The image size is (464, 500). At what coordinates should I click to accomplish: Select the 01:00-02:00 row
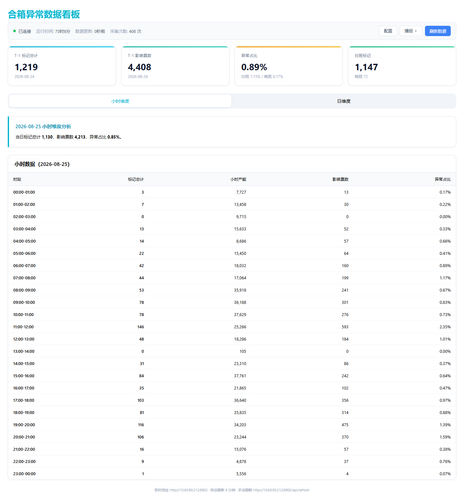pyautogui.click(x=232, y=204)
